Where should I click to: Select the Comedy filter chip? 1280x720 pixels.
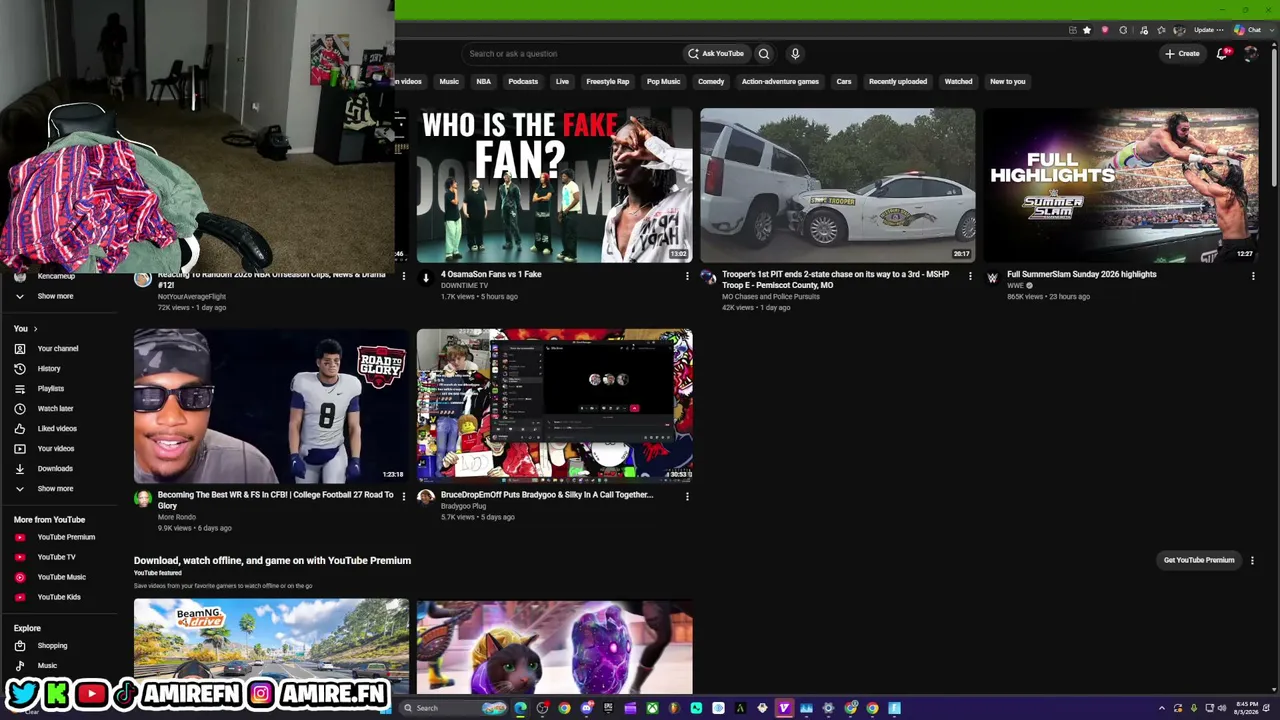[x=711, y=82]
